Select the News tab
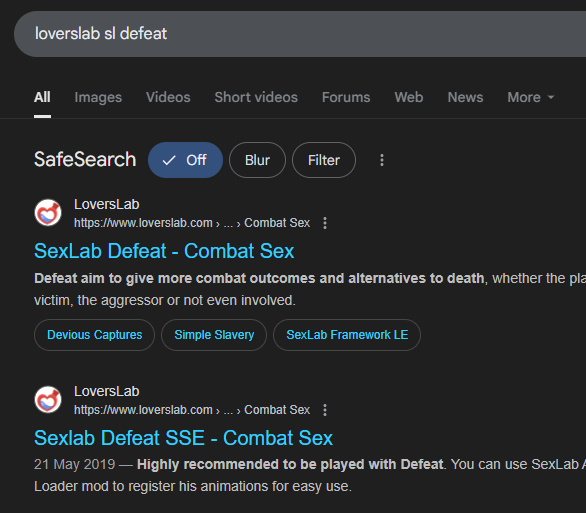 (465, 97)
